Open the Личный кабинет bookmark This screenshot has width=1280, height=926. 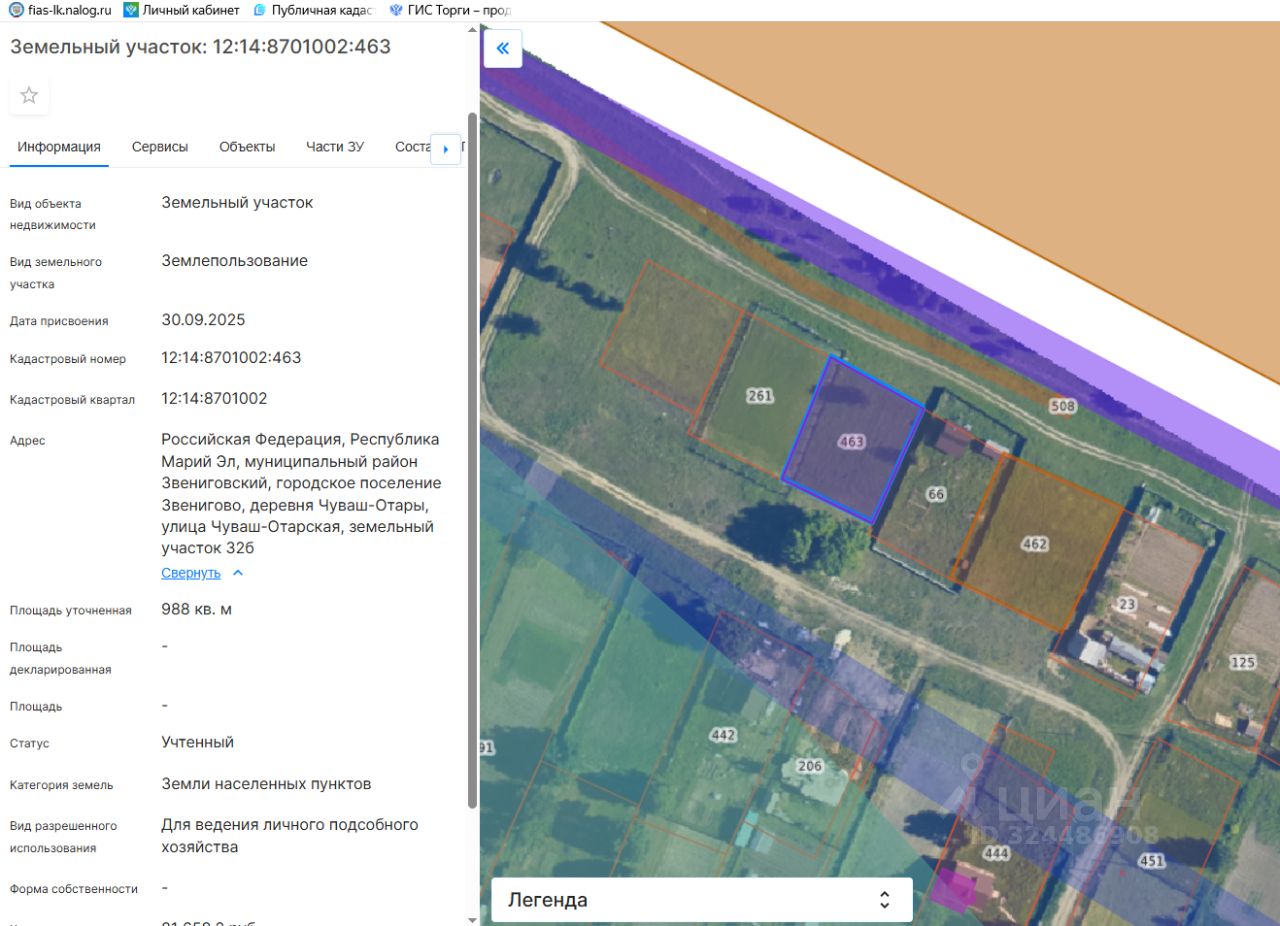(x=181, y=10)
